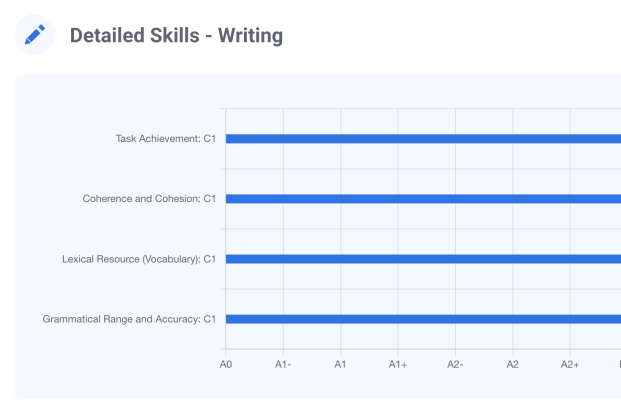621x414 pixels.
Task: Click the A1 axis tick label
Action: (x=340, y=365)
